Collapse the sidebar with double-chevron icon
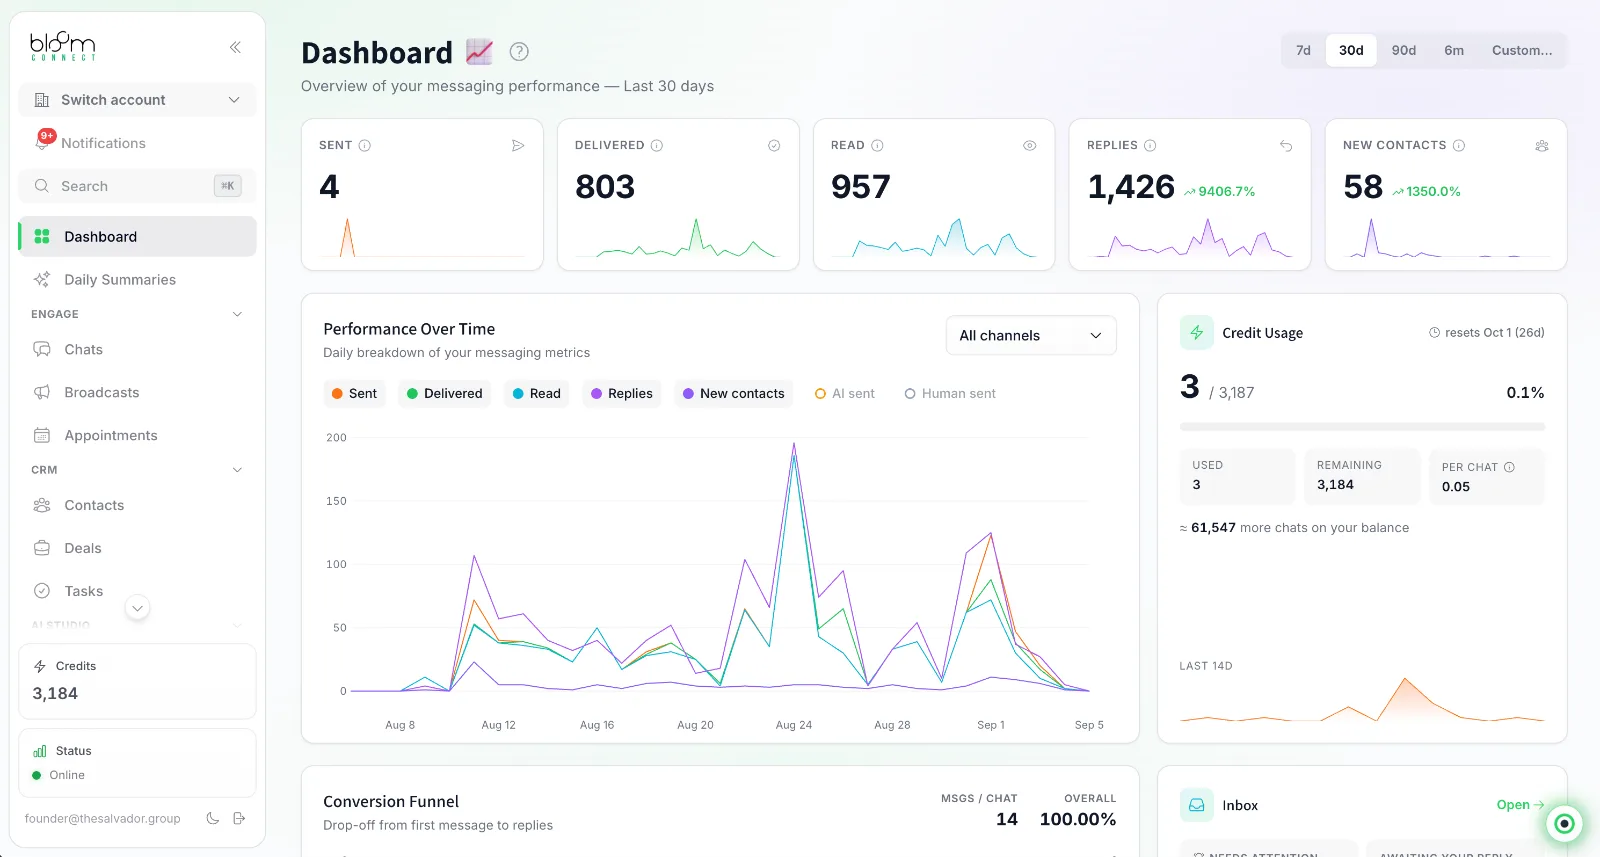1600x857 pixels. [x=235, y=47]
